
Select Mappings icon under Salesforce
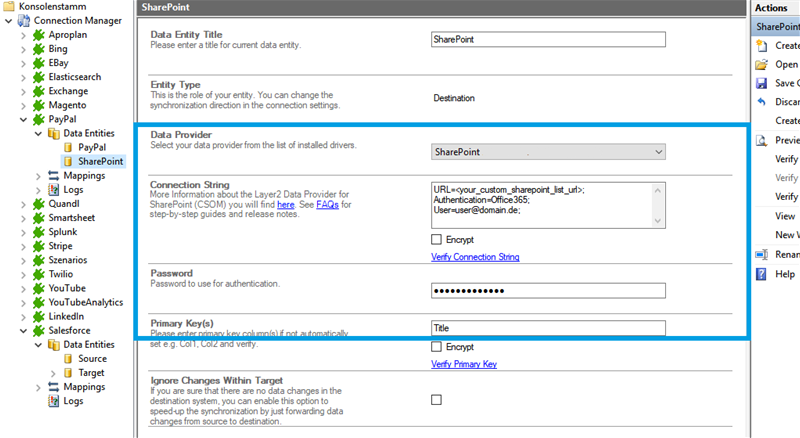pos(53,387)
